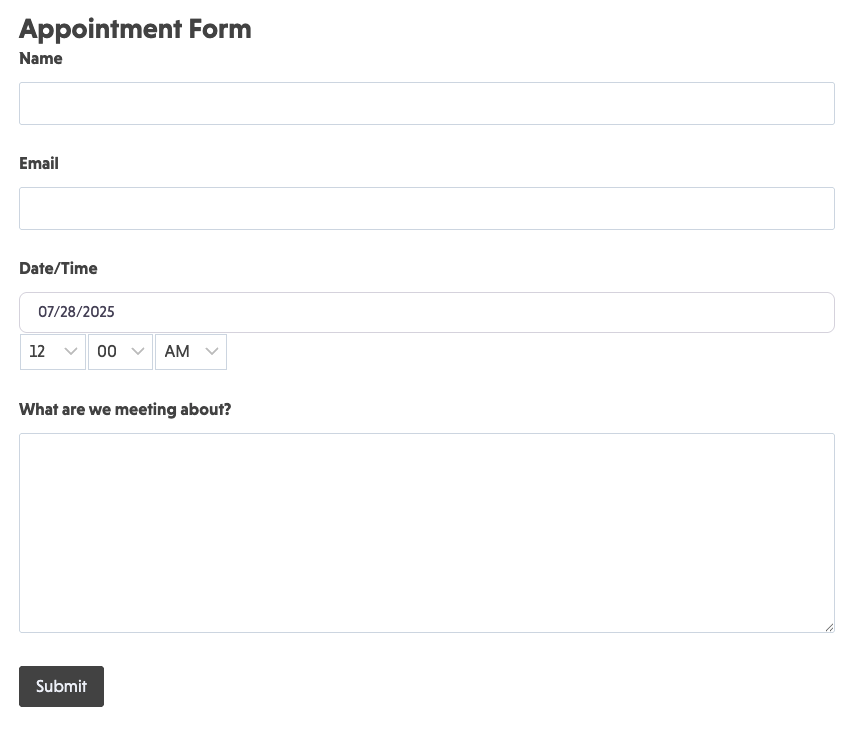Click the "12" value in the hour selector
Viewport: 852px width, 730px height.
coord(38,352)
